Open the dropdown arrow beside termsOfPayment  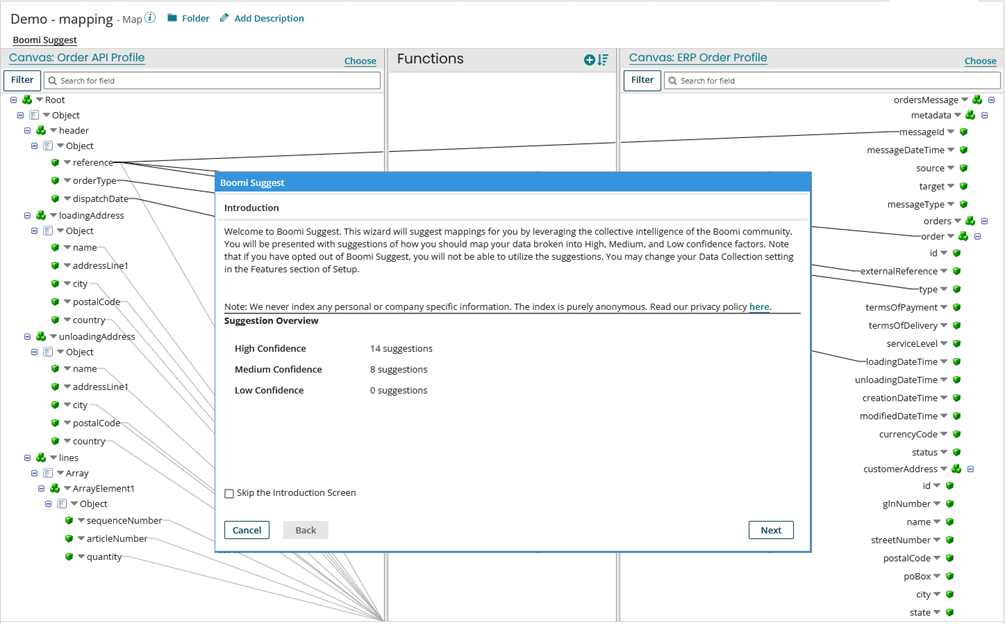(943, 308)
